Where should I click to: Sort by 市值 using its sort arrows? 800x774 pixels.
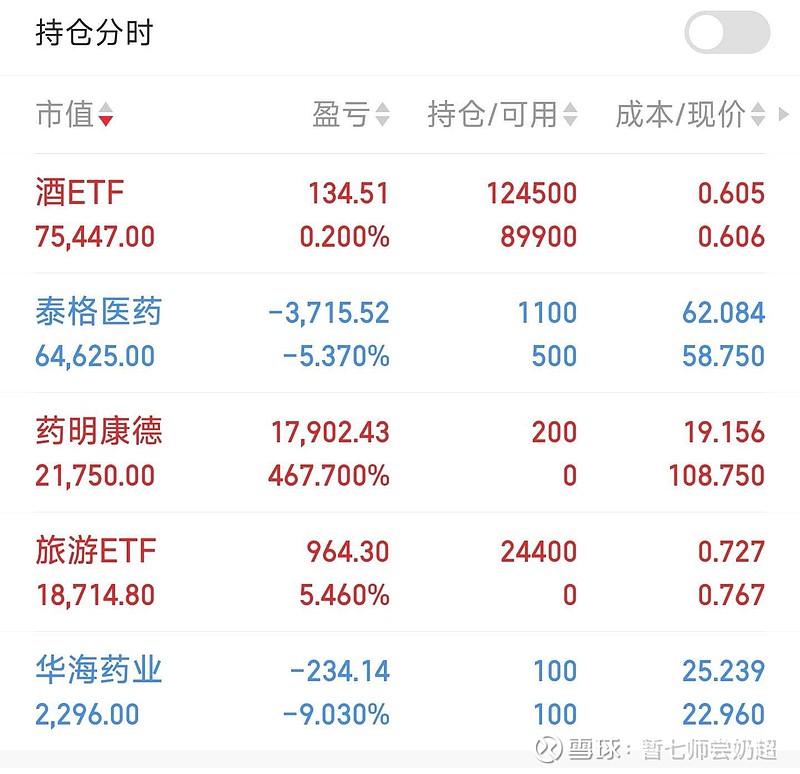click(106, 115)
